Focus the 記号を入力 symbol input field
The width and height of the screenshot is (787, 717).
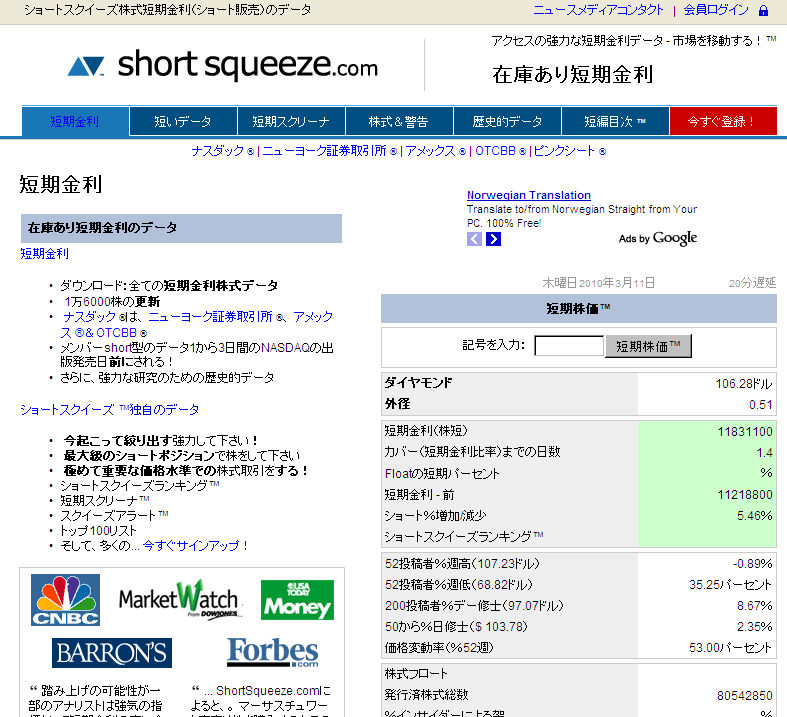tap(569, 346)
